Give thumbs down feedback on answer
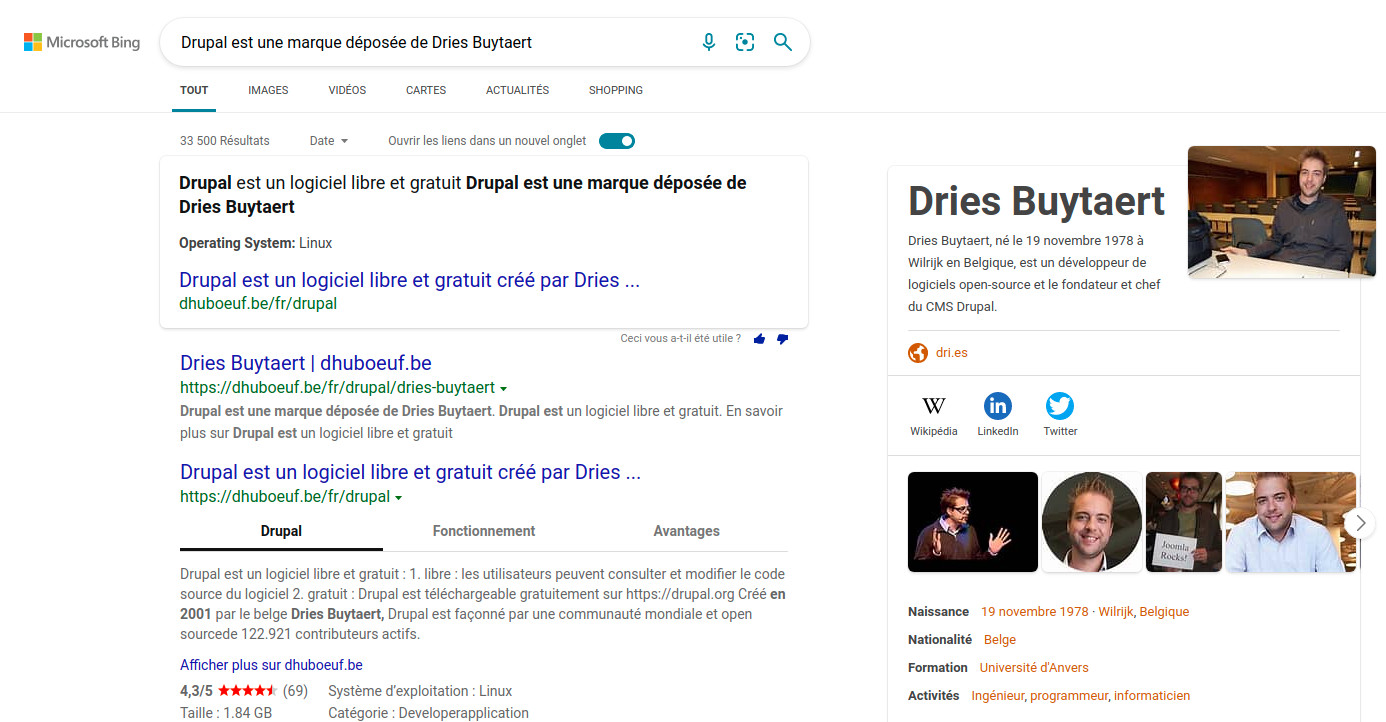 point(782,339)
